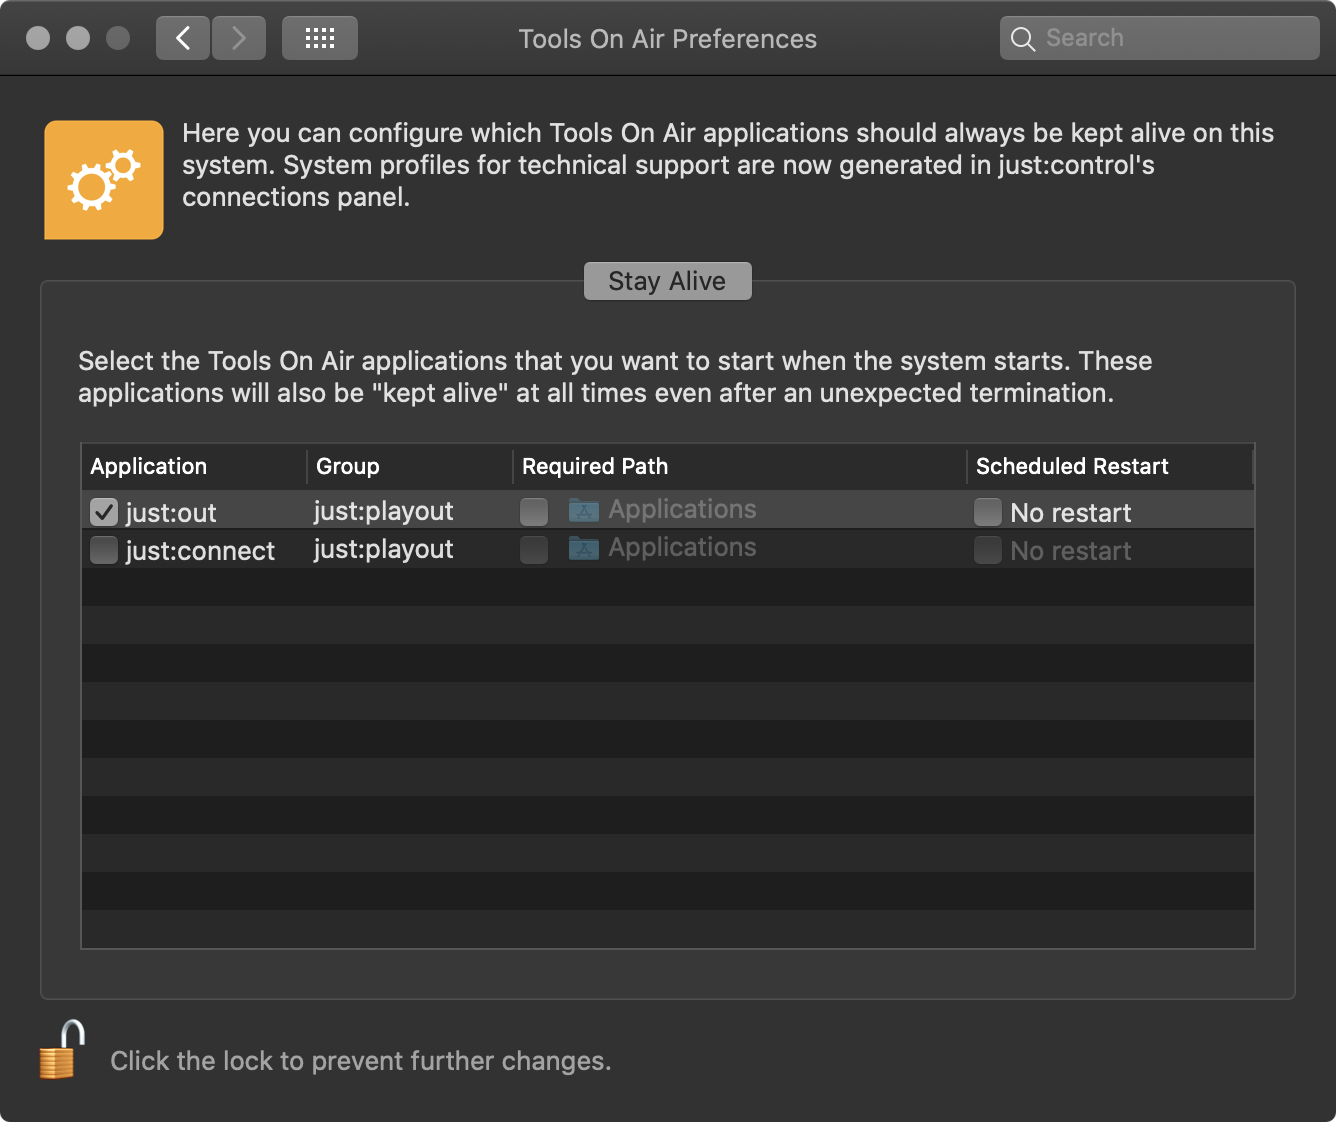Sort by Application column header
The image size is (1336, 1122).
(194, 466)
